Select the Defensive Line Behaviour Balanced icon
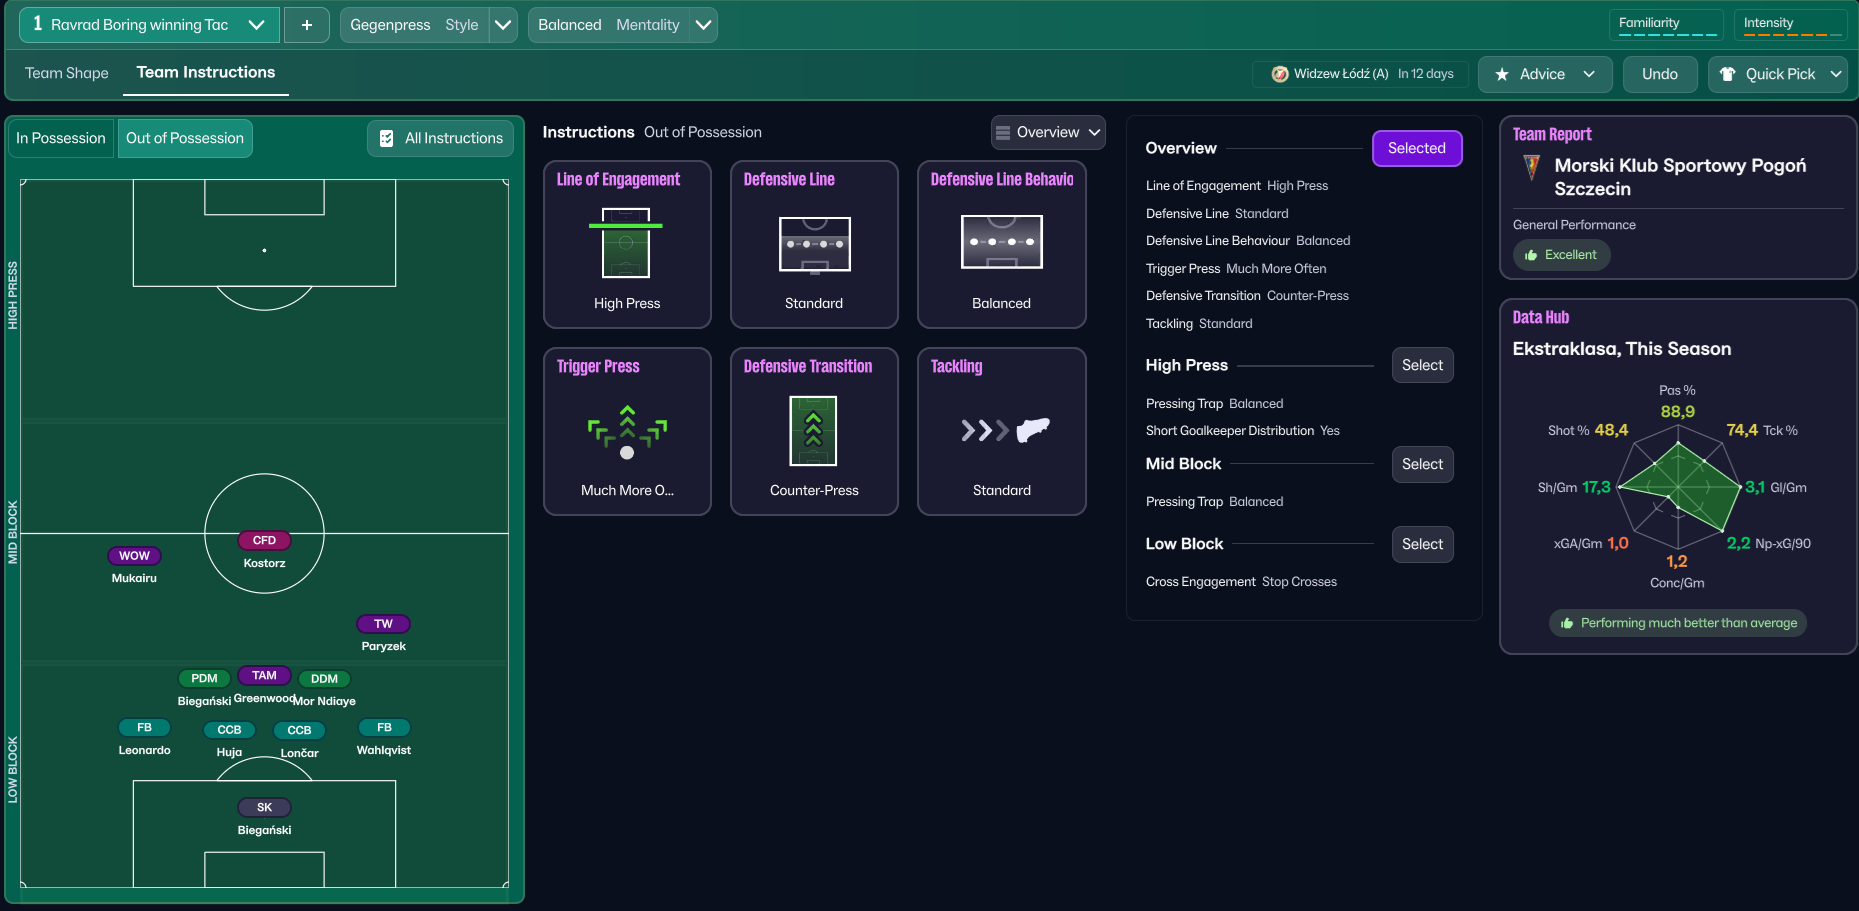 coord(1001,242)
